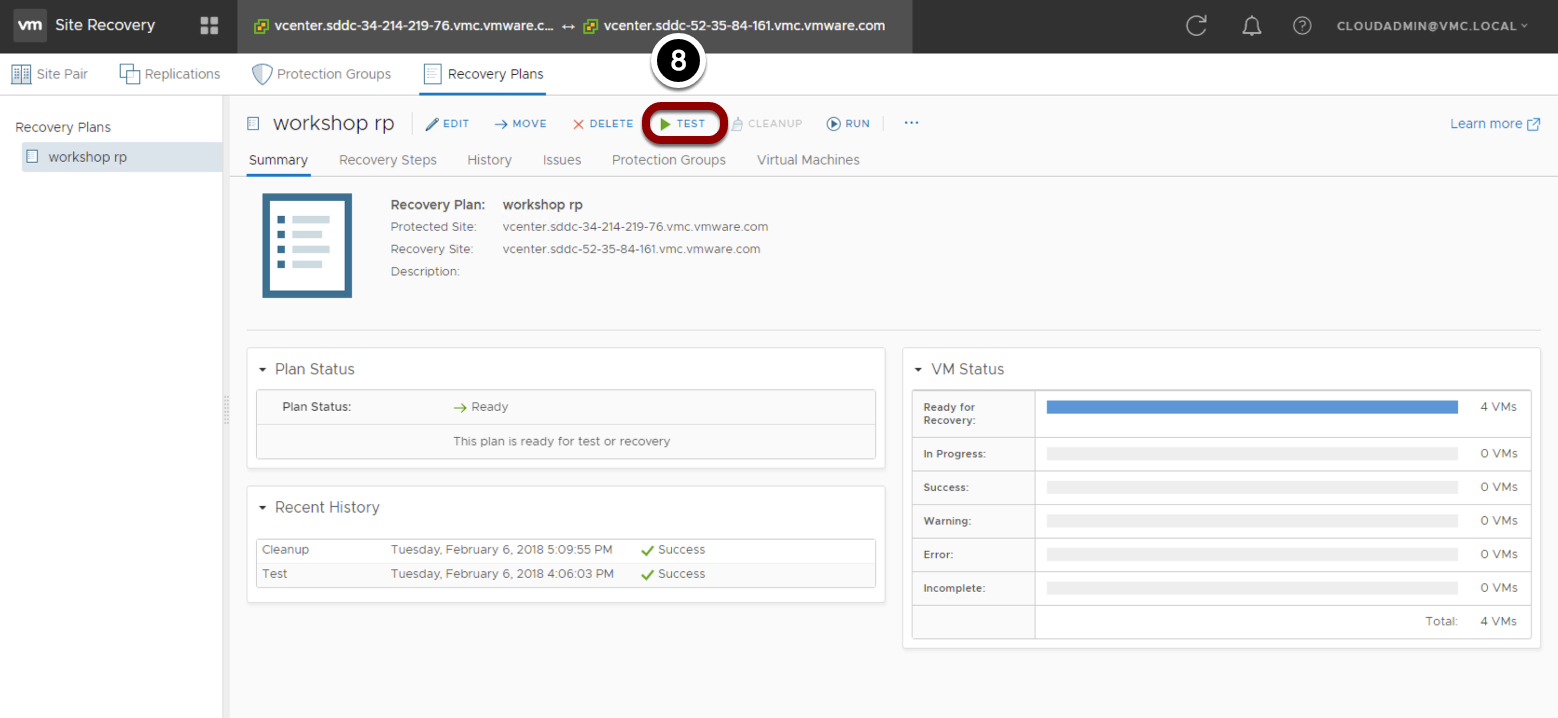Open CLOUDADMIN@VMC.LOCAL user dropdown
1558x718 pixels.
1432,26
